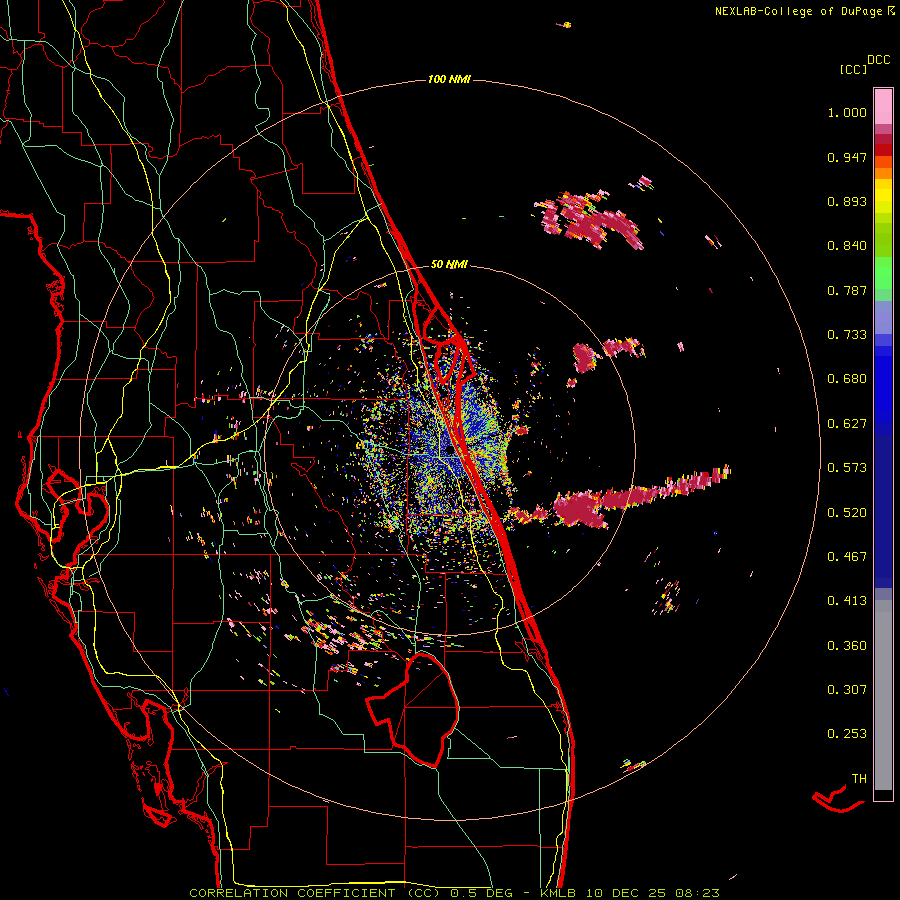Image resolution: width=900 pixels, height=900 pixels.
Task: Pick the red swatch just above 0.947
Action: 883,150
